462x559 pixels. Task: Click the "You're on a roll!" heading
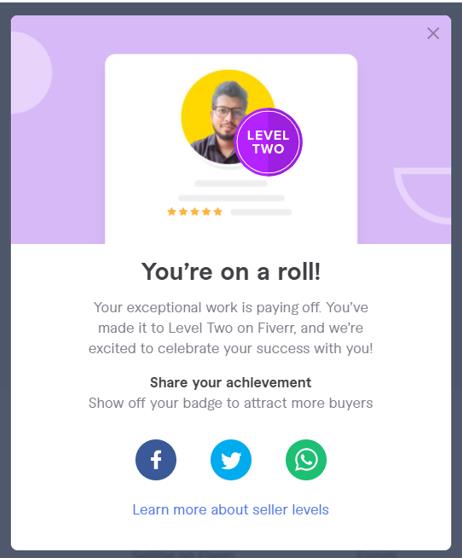[231, 272]
